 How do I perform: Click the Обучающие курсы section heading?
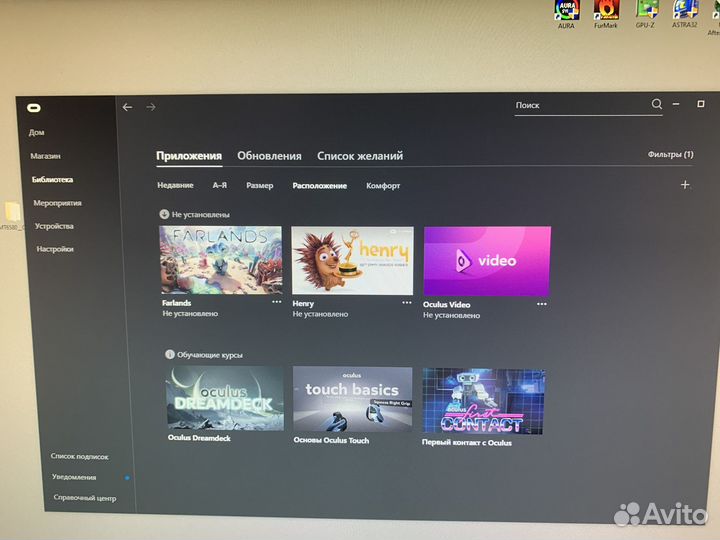[209, 355]
